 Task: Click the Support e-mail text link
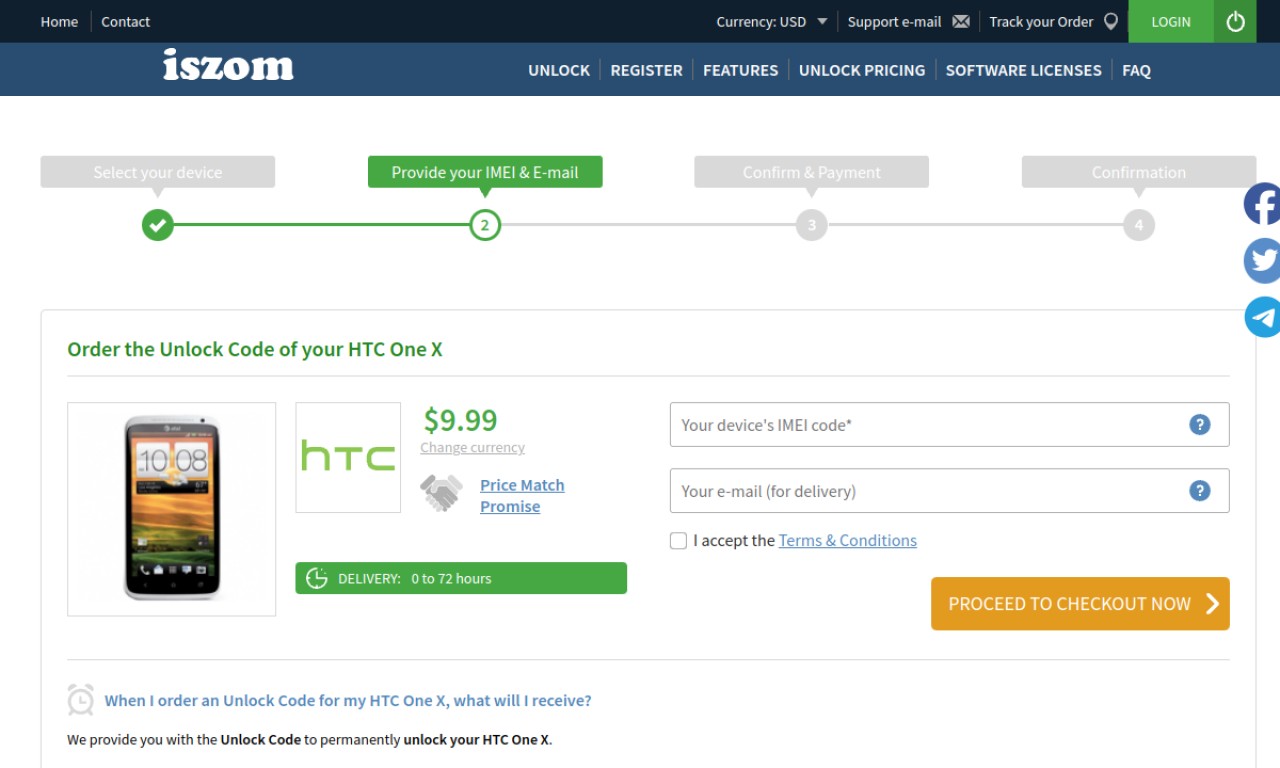click(x=894, y=21)
